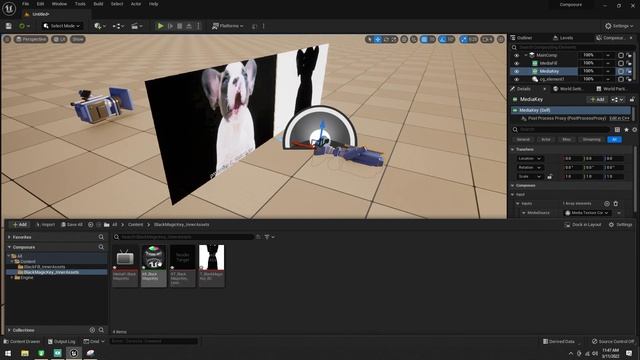The height and width of the screenshot is (360, 640).
Task: Click the trash icon for Inputs array
Action: point(616,204)
